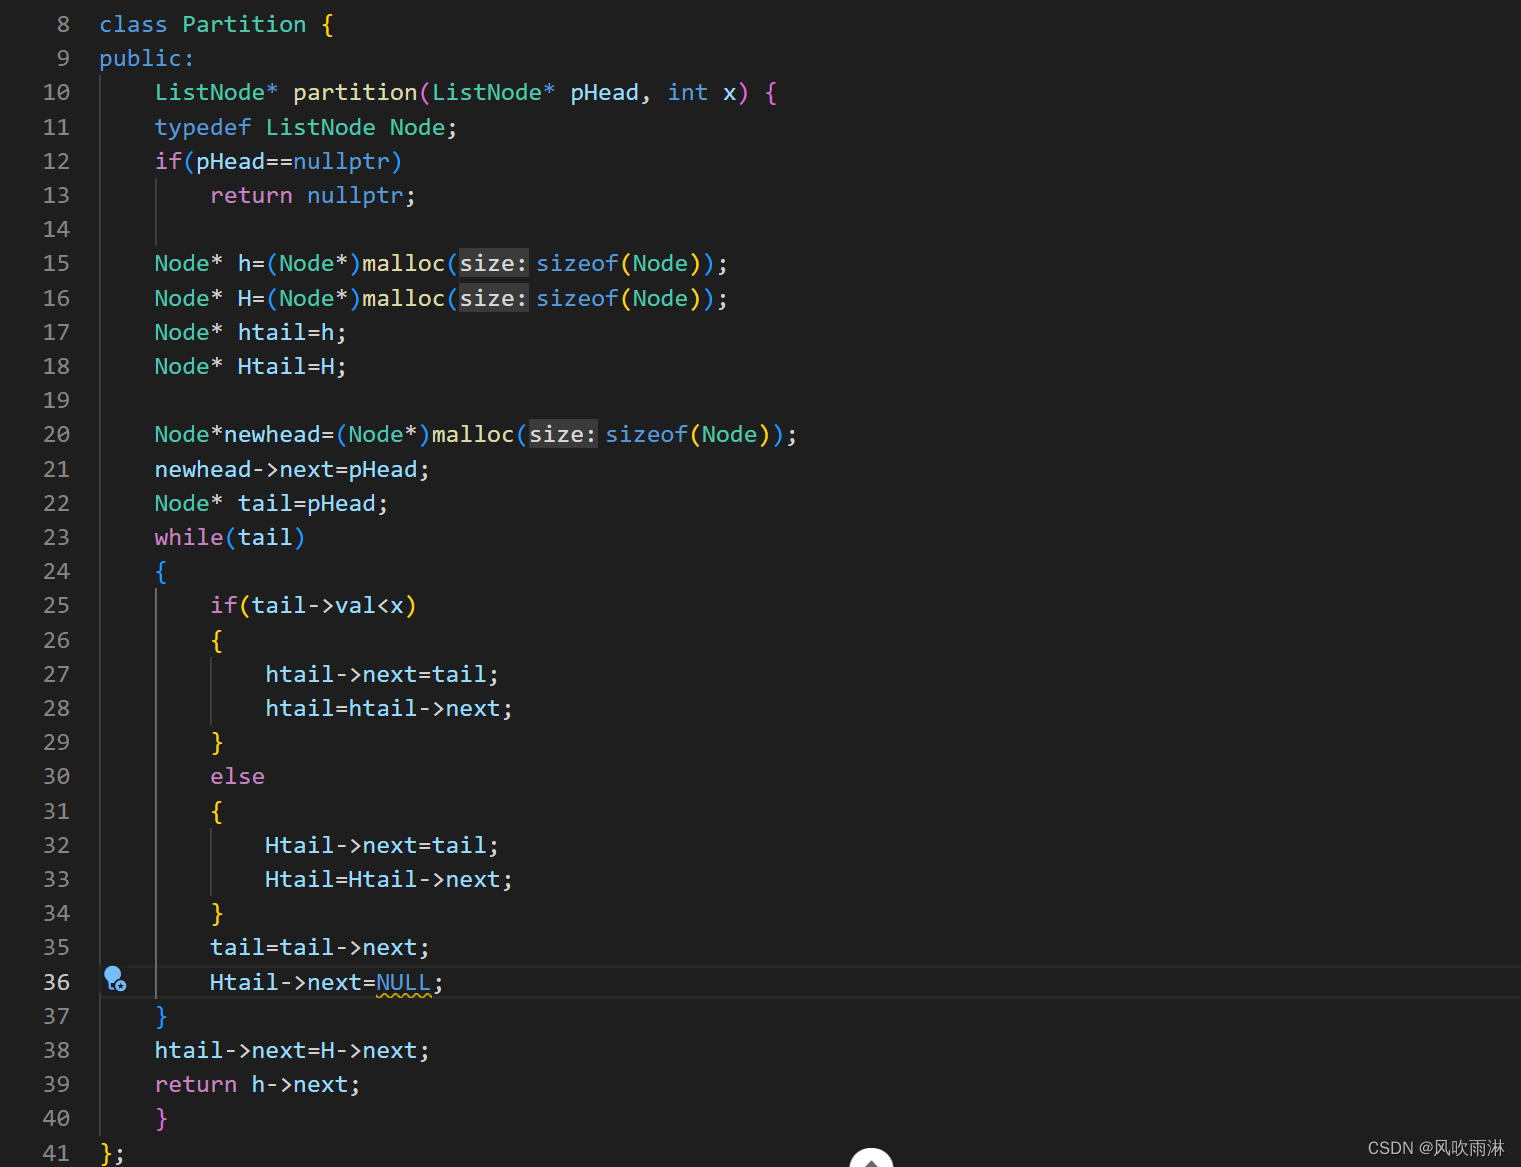Screen dimensions: 1521x1167
Task: Click the 'else' keyword on line 30
Action: [x=237, y=776]
